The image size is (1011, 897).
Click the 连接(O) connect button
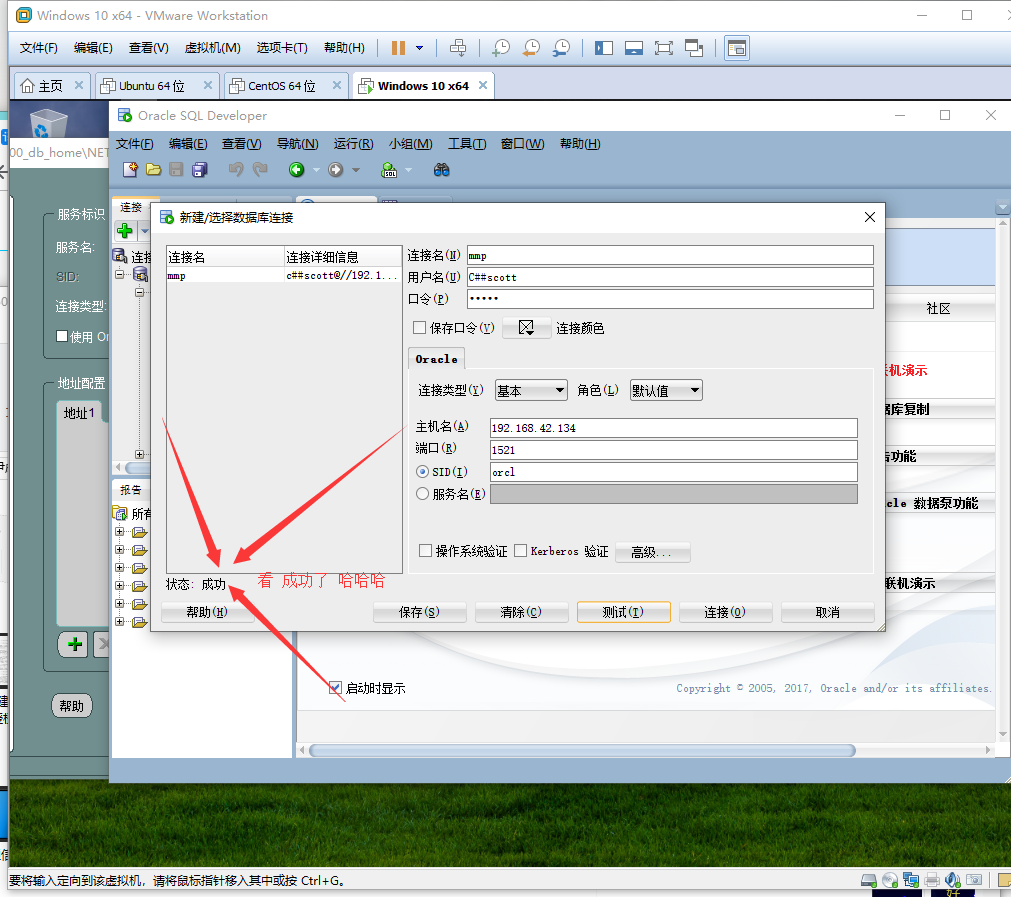pos(725,612)
